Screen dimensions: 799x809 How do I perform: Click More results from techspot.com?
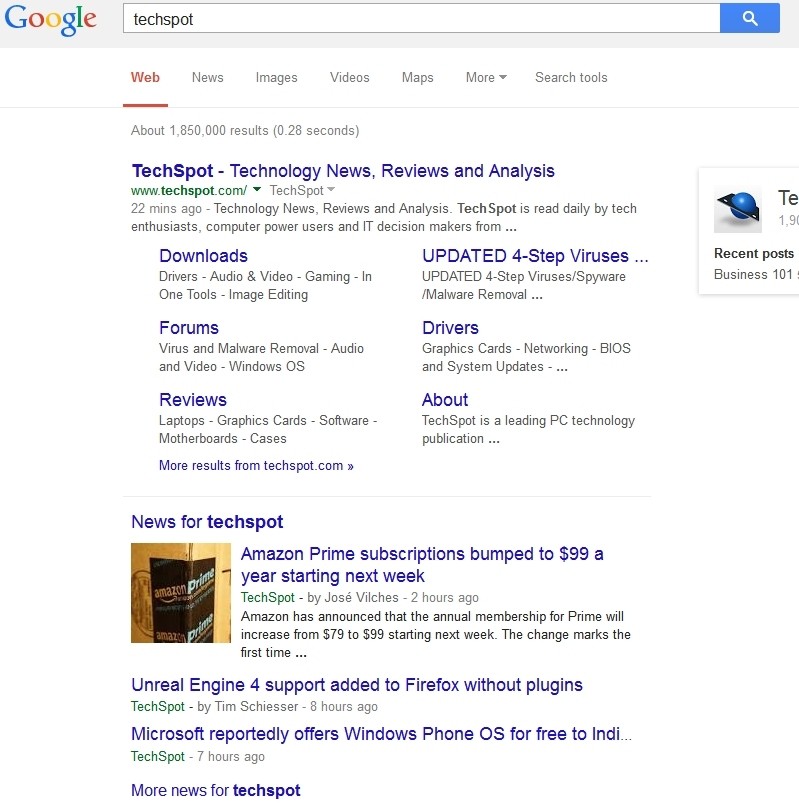256,466
